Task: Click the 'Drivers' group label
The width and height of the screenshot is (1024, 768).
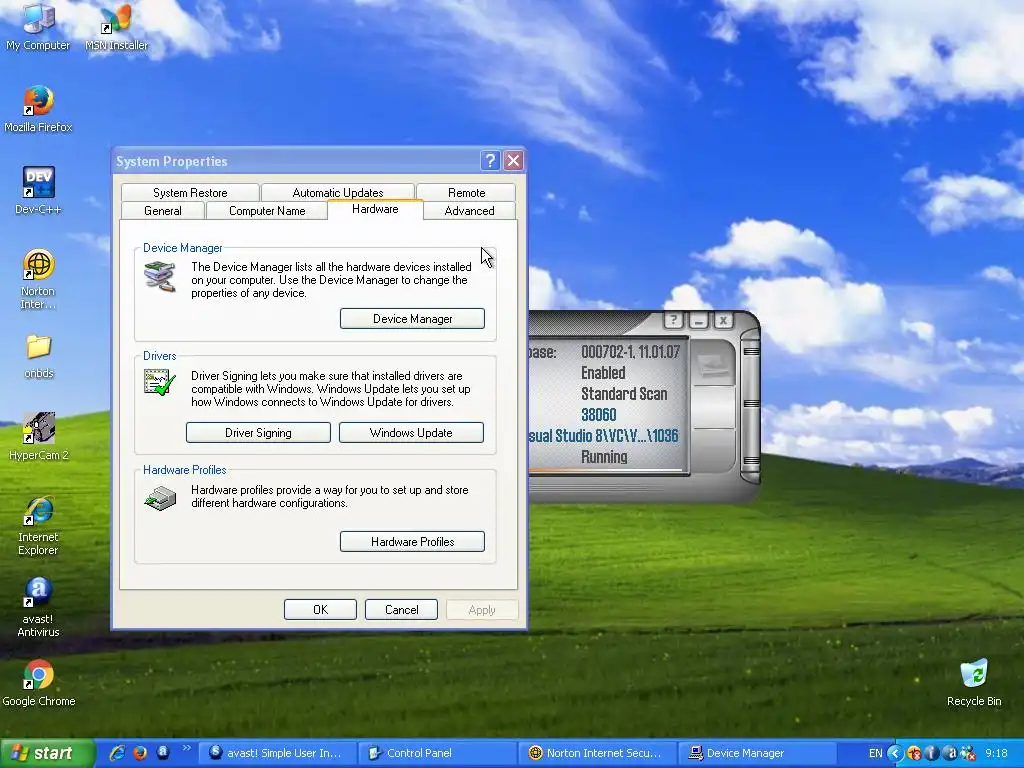Action: pyautogui.click(x=159, y=356)
